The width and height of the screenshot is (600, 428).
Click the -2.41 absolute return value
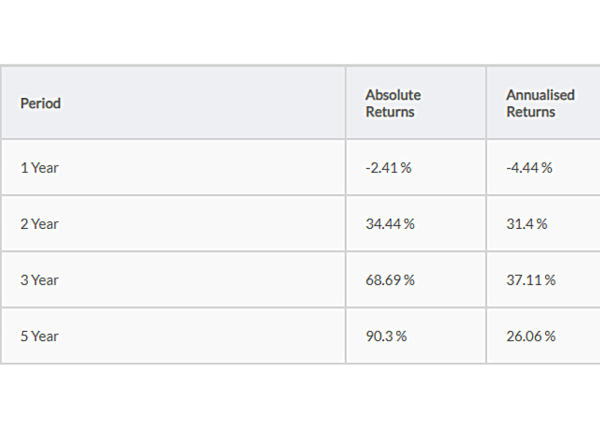(382, 168)
